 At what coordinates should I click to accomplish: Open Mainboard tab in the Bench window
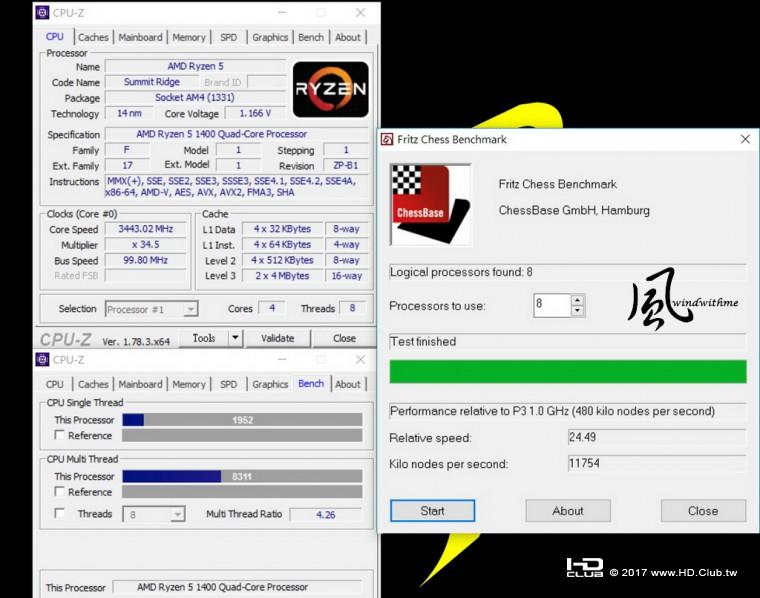coord(141,384)
